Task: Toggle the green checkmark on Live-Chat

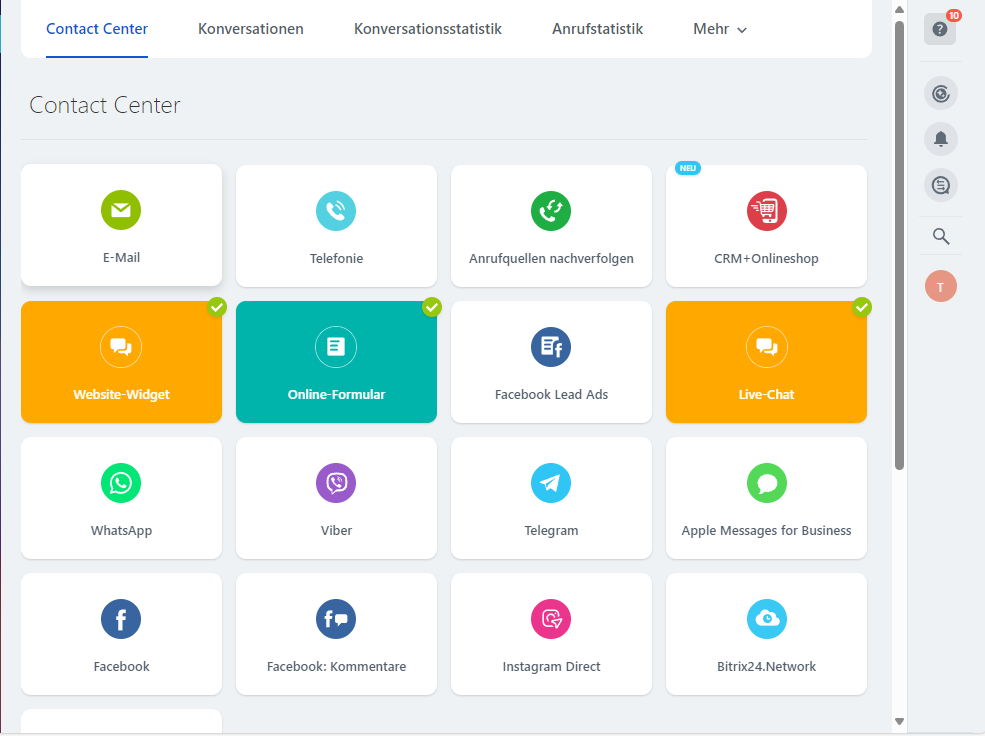Action: click(x=862, y=308)
